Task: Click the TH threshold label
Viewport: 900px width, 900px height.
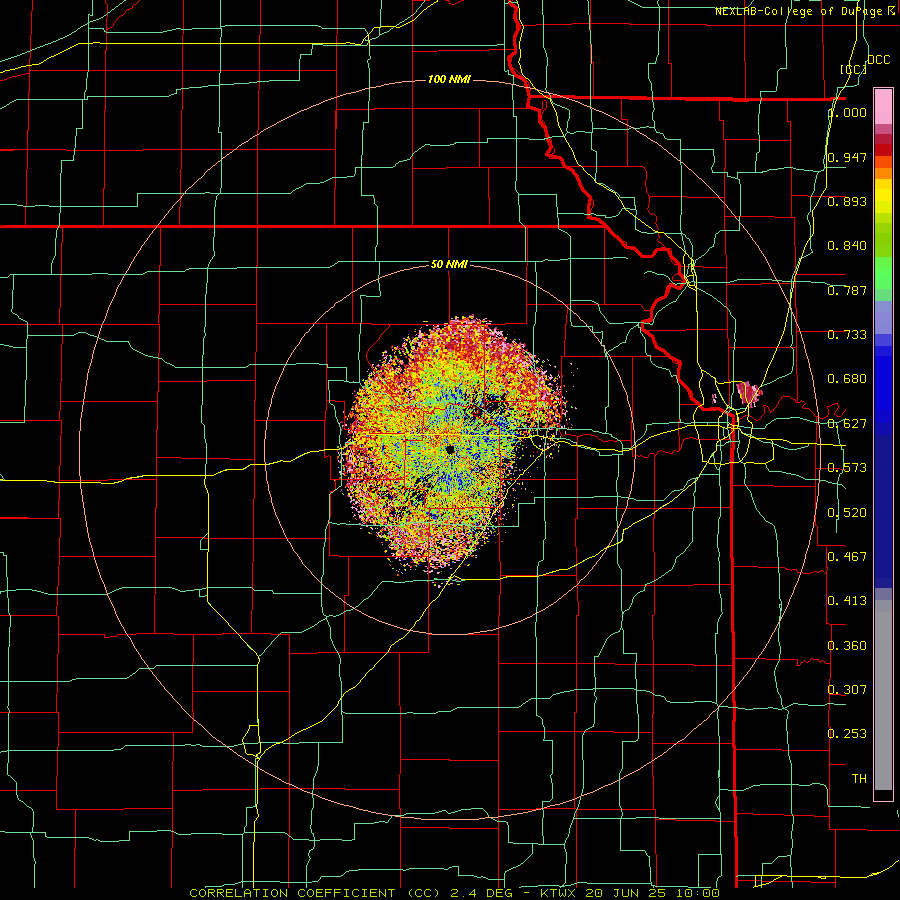Action: pyautogui.click(x=859, y=778)
